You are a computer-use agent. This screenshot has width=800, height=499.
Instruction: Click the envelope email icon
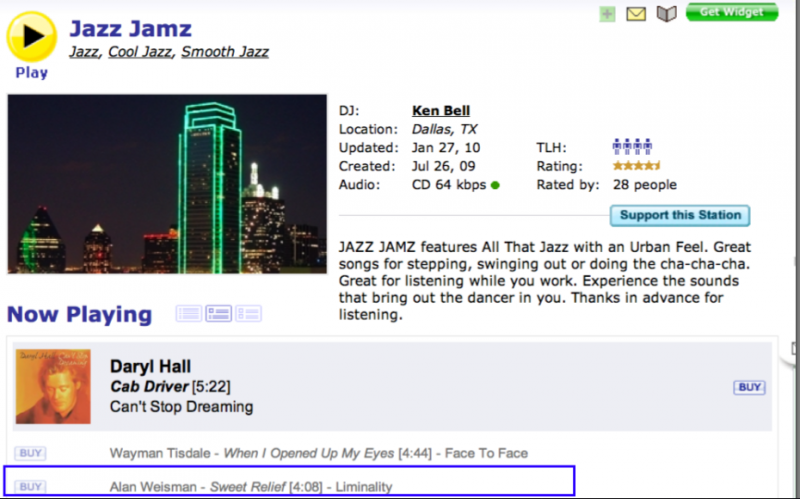[636, 14]
